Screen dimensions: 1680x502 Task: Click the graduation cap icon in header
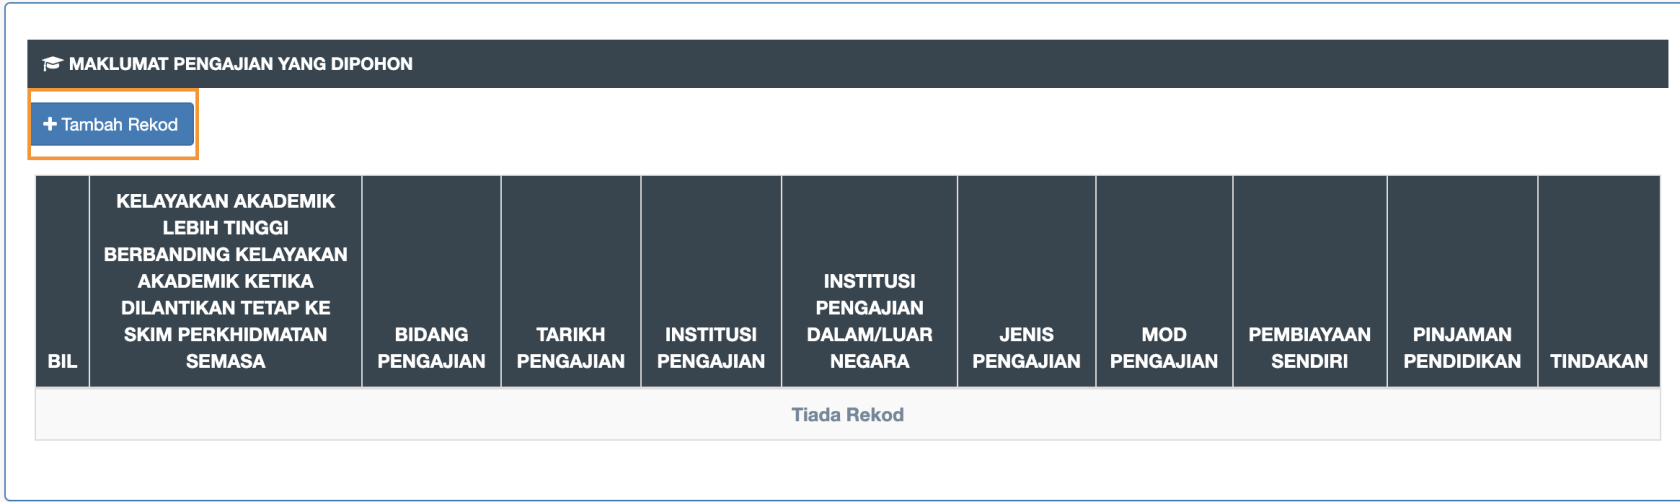52,64
